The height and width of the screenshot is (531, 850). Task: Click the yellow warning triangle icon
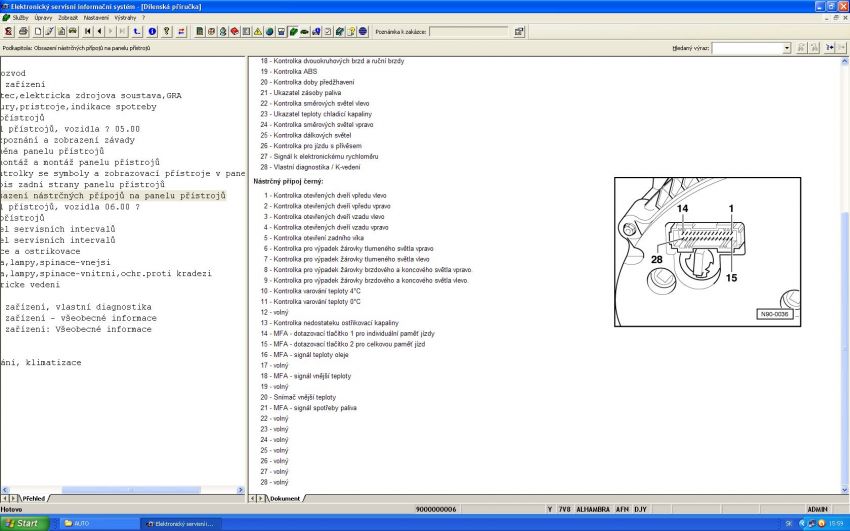pyautogui.click(x=257, y=31)
